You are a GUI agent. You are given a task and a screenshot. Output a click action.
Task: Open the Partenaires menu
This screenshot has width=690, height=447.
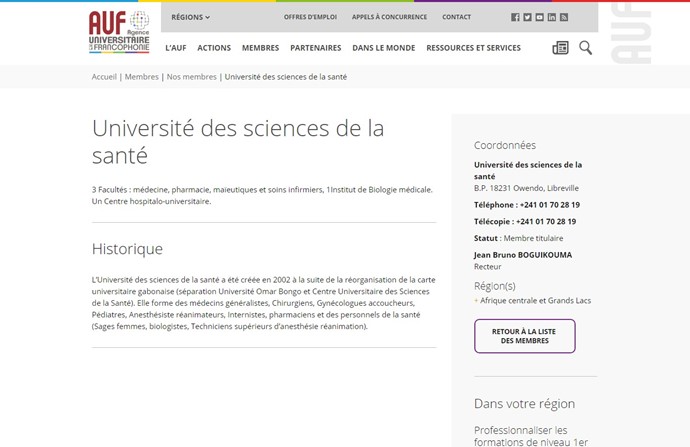click(315, 48)
